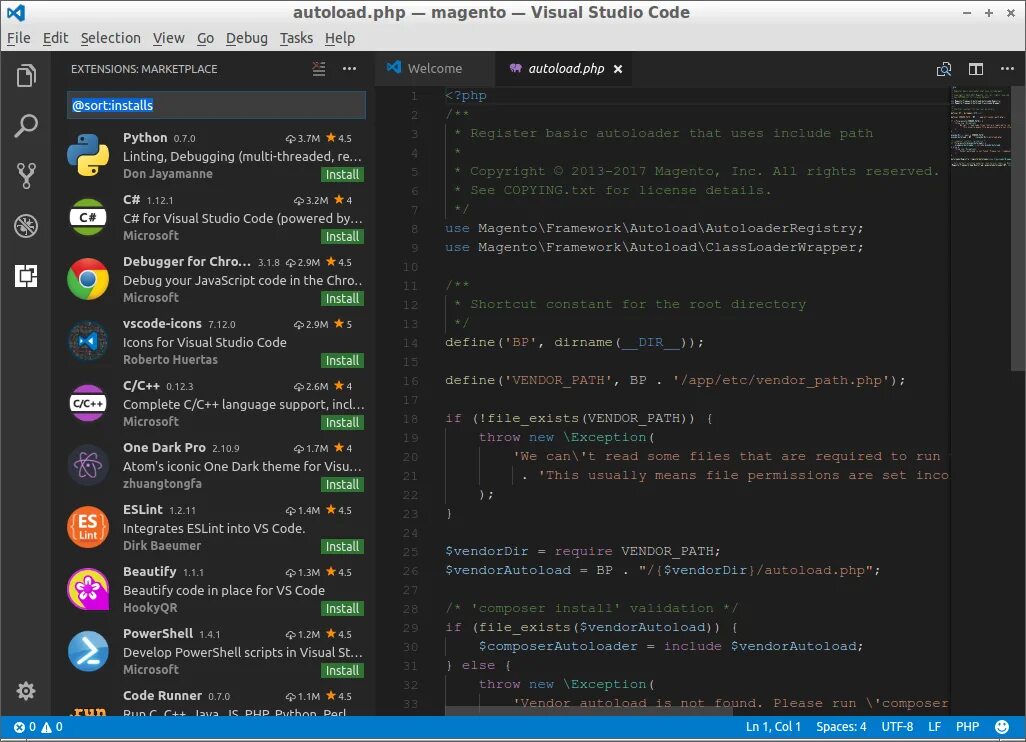
Task: Click the open changes/preview editor icon
Action: 944,69
